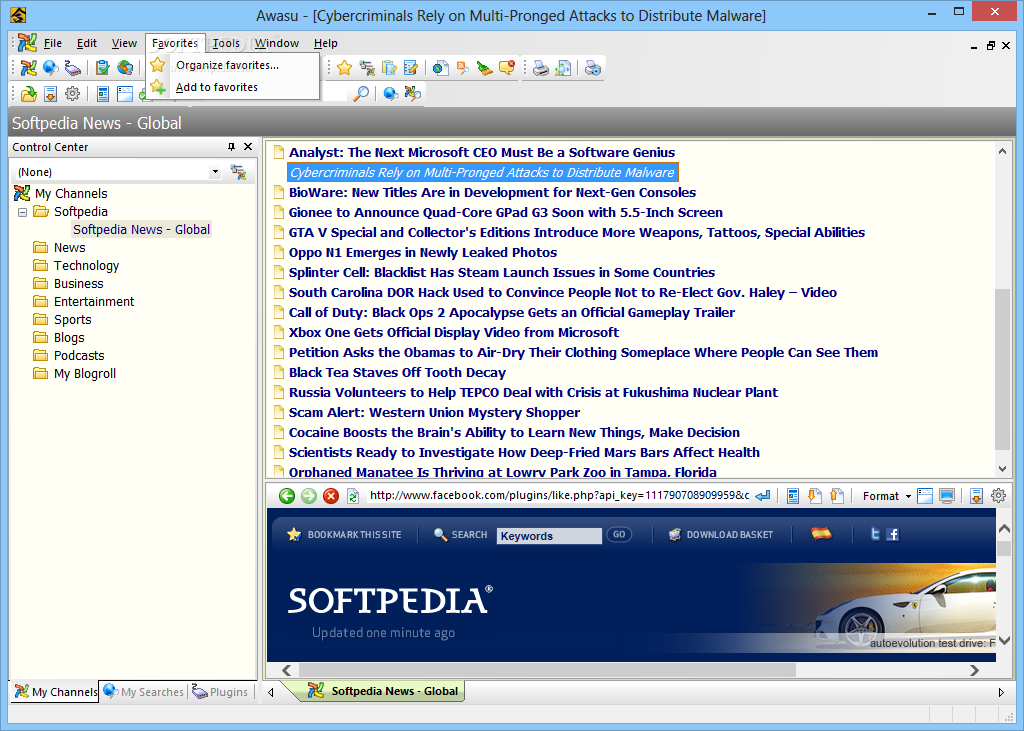Open the Tools menu
The height and width of the screenshot is (731, 1024).
click(x=226, y=43)
